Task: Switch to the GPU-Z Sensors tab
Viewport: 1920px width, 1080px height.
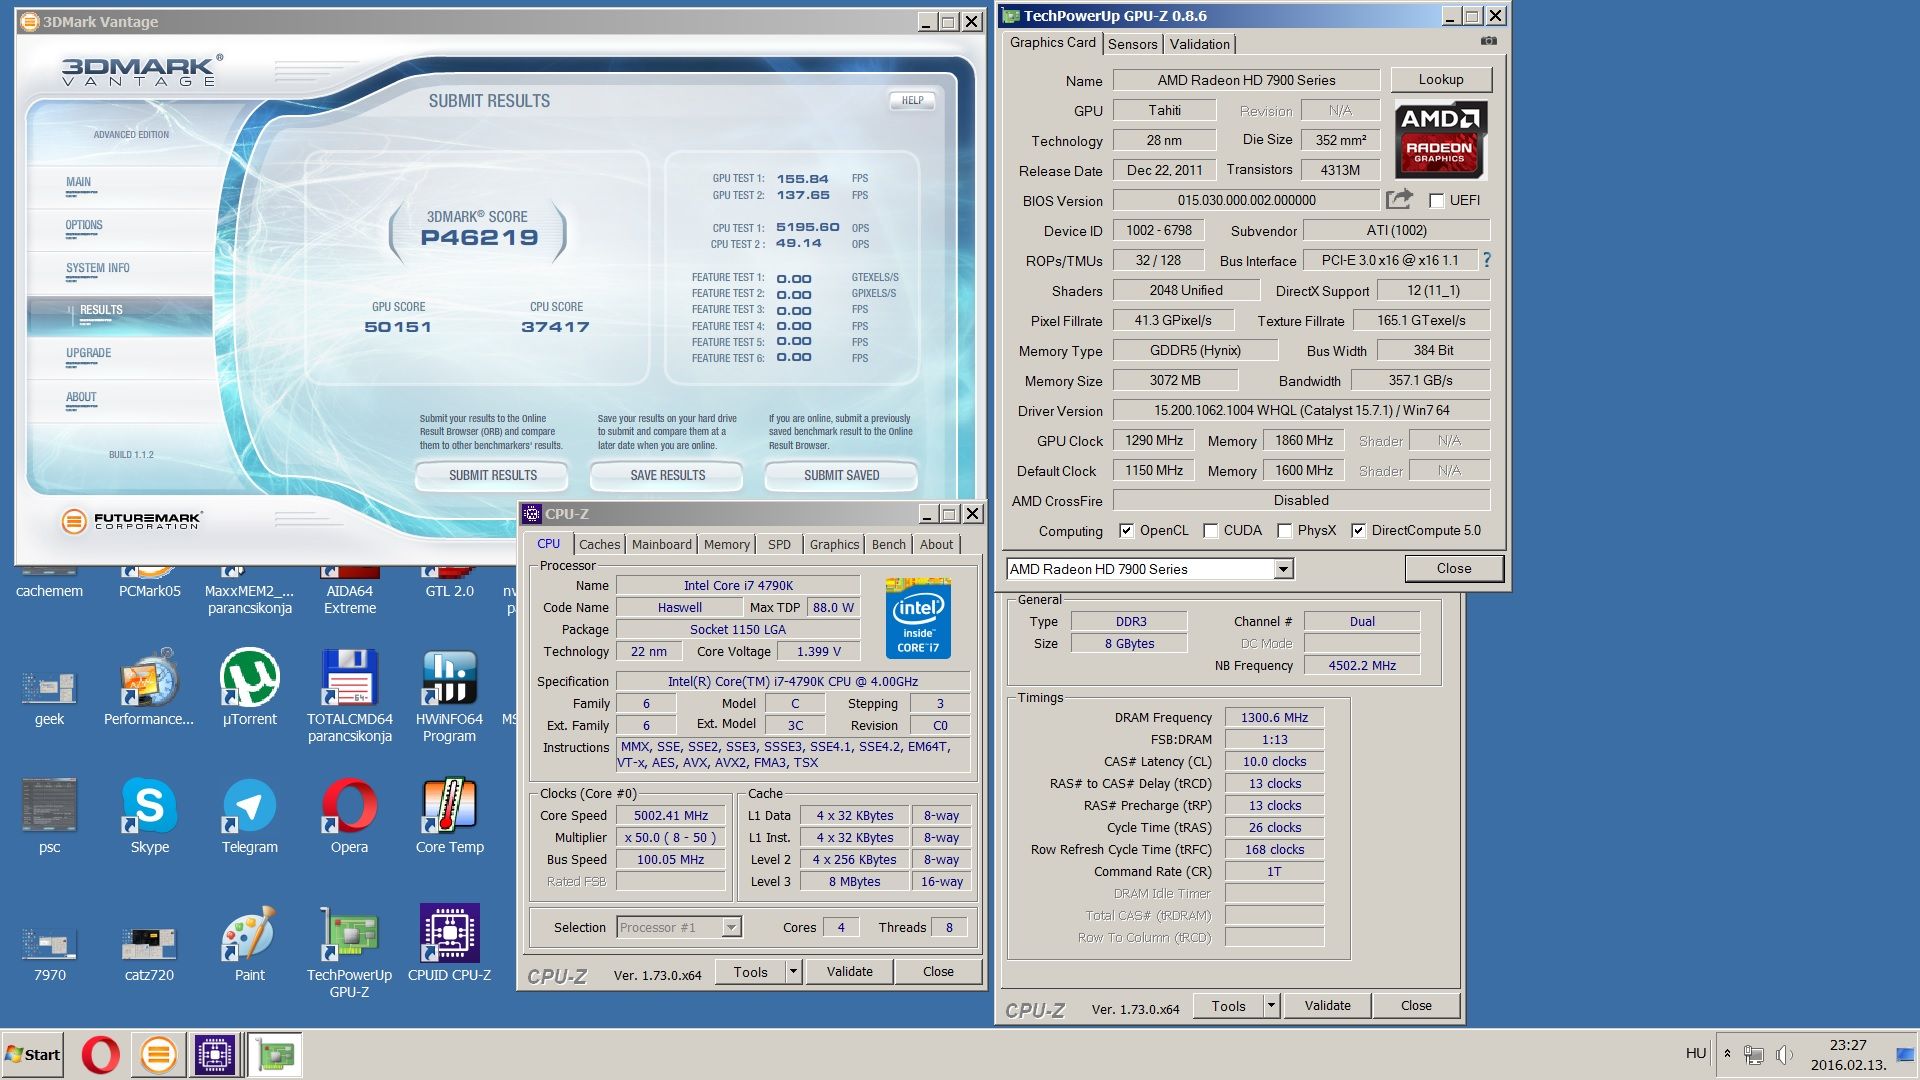Action: (x=1132, y=44)
